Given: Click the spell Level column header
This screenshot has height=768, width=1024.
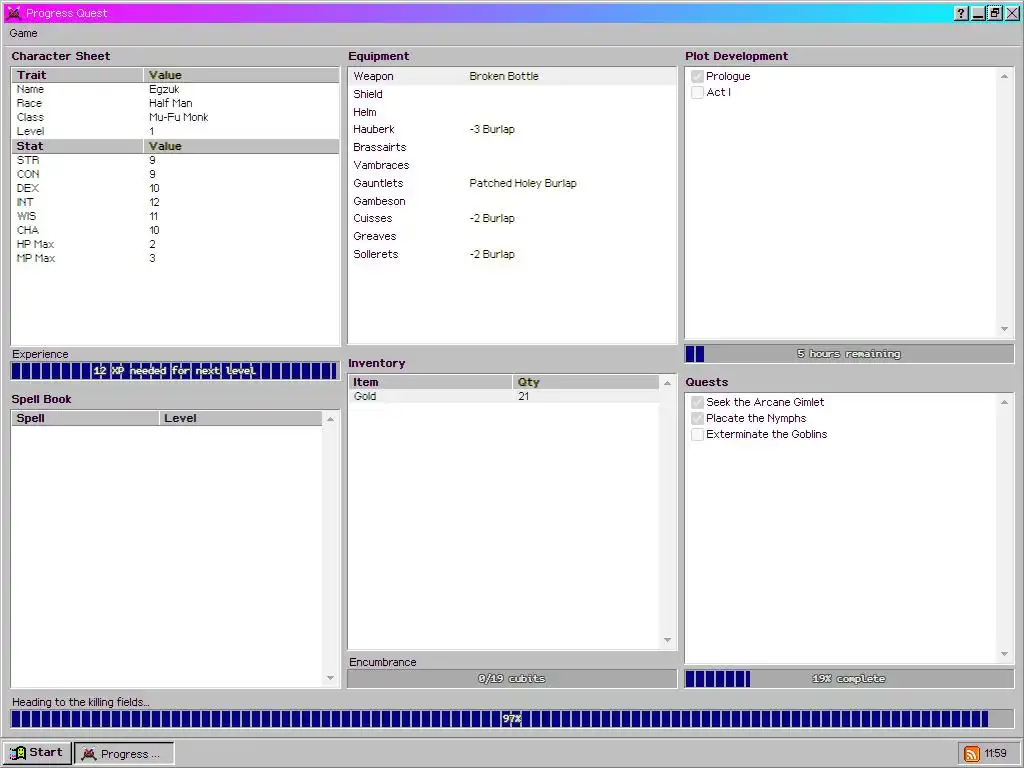Looking at the screenshot, I should (x=240, y=418).
